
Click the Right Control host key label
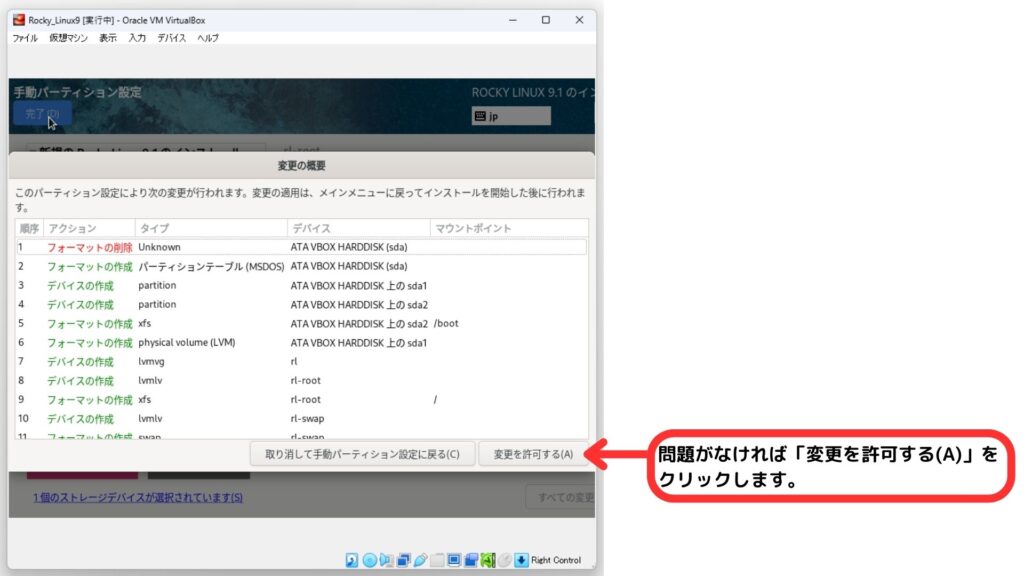(556, 560)
